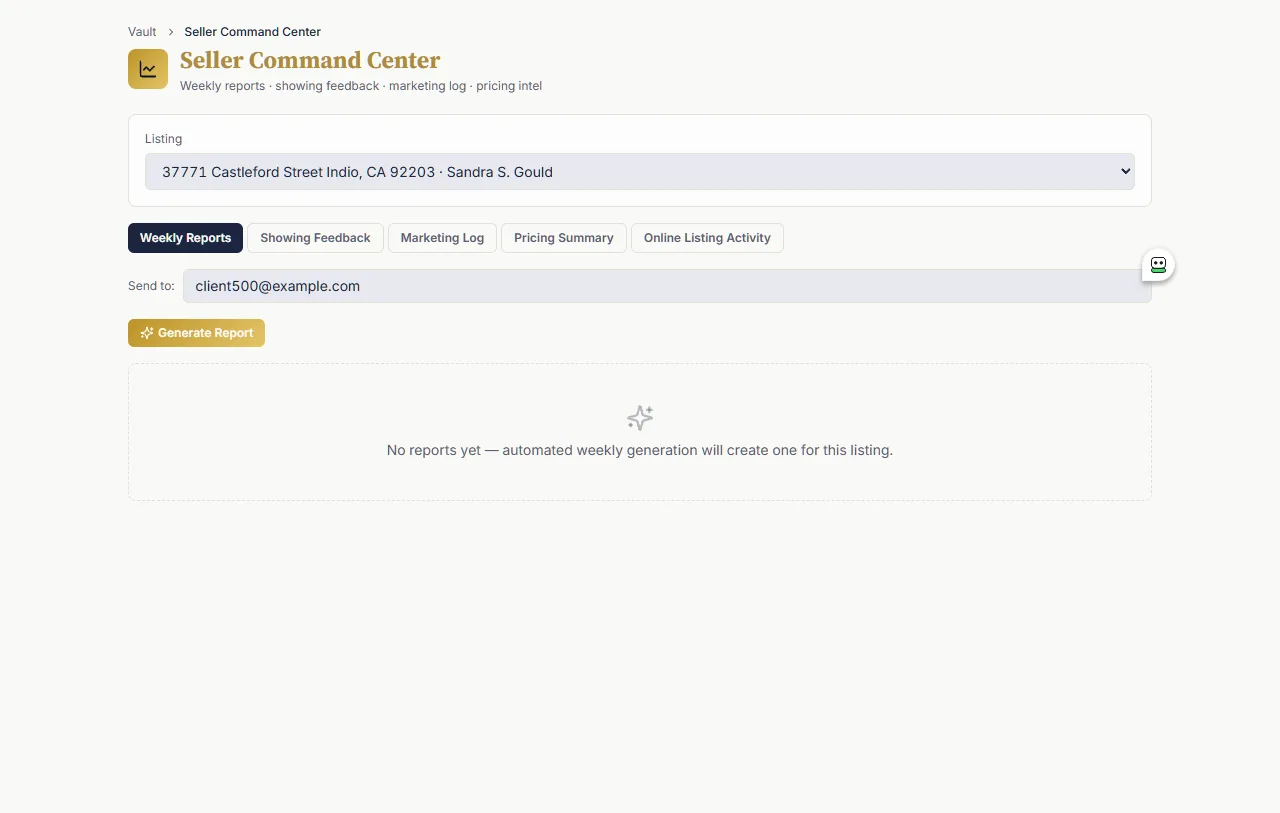Click the 'No reports yet' message text
Image resolution: width=1280 pixels, height=813 pixels.
(x=640, y=450)
